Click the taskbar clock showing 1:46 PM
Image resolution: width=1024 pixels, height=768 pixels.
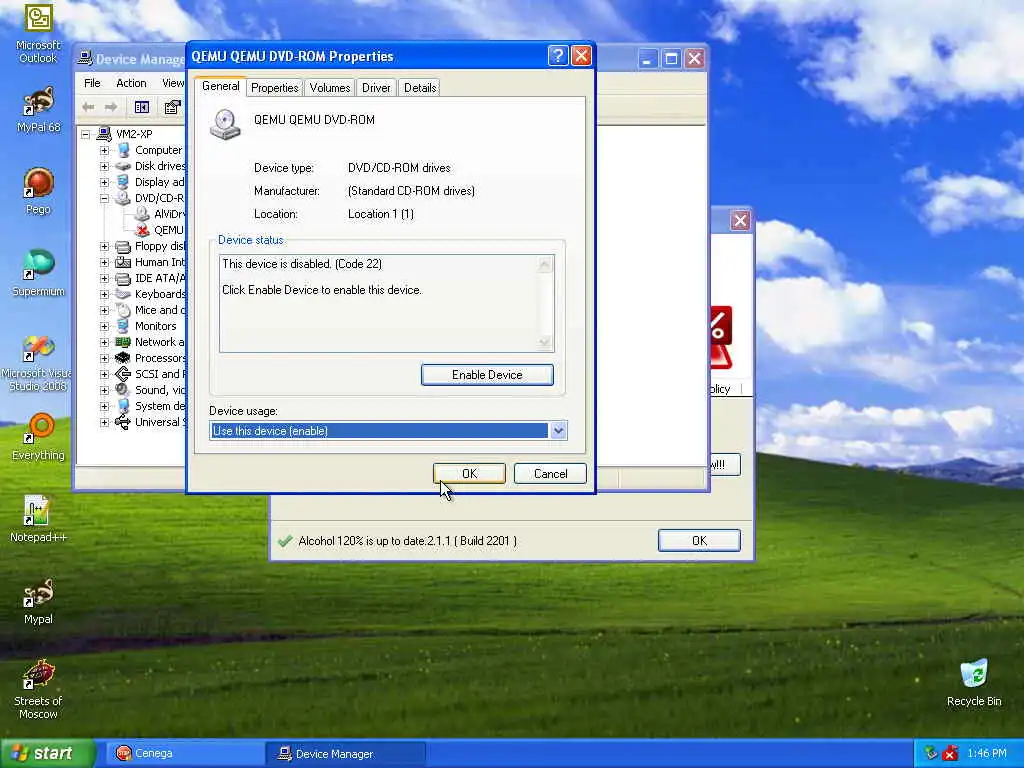[987, 754]
